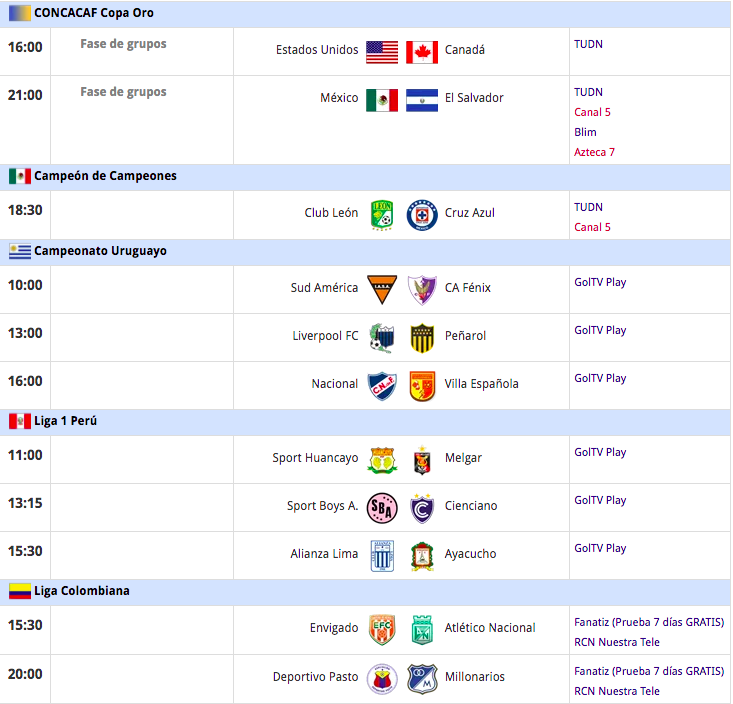733x704 pixels.
Task: Open the Blim channel link
Action: (x=585, y=132)
